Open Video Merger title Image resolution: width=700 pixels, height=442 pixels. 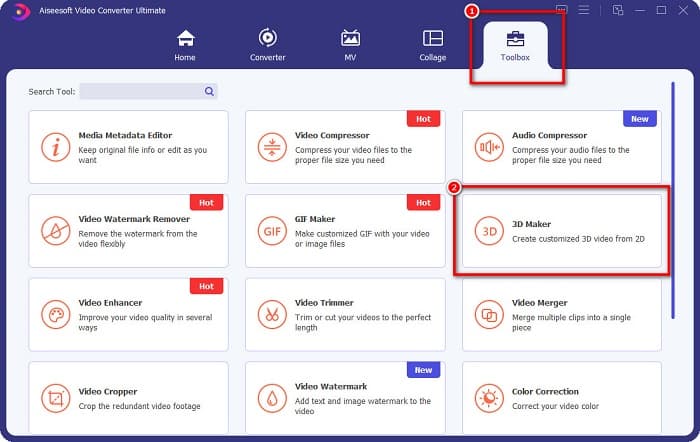click(x=540, y=303)
